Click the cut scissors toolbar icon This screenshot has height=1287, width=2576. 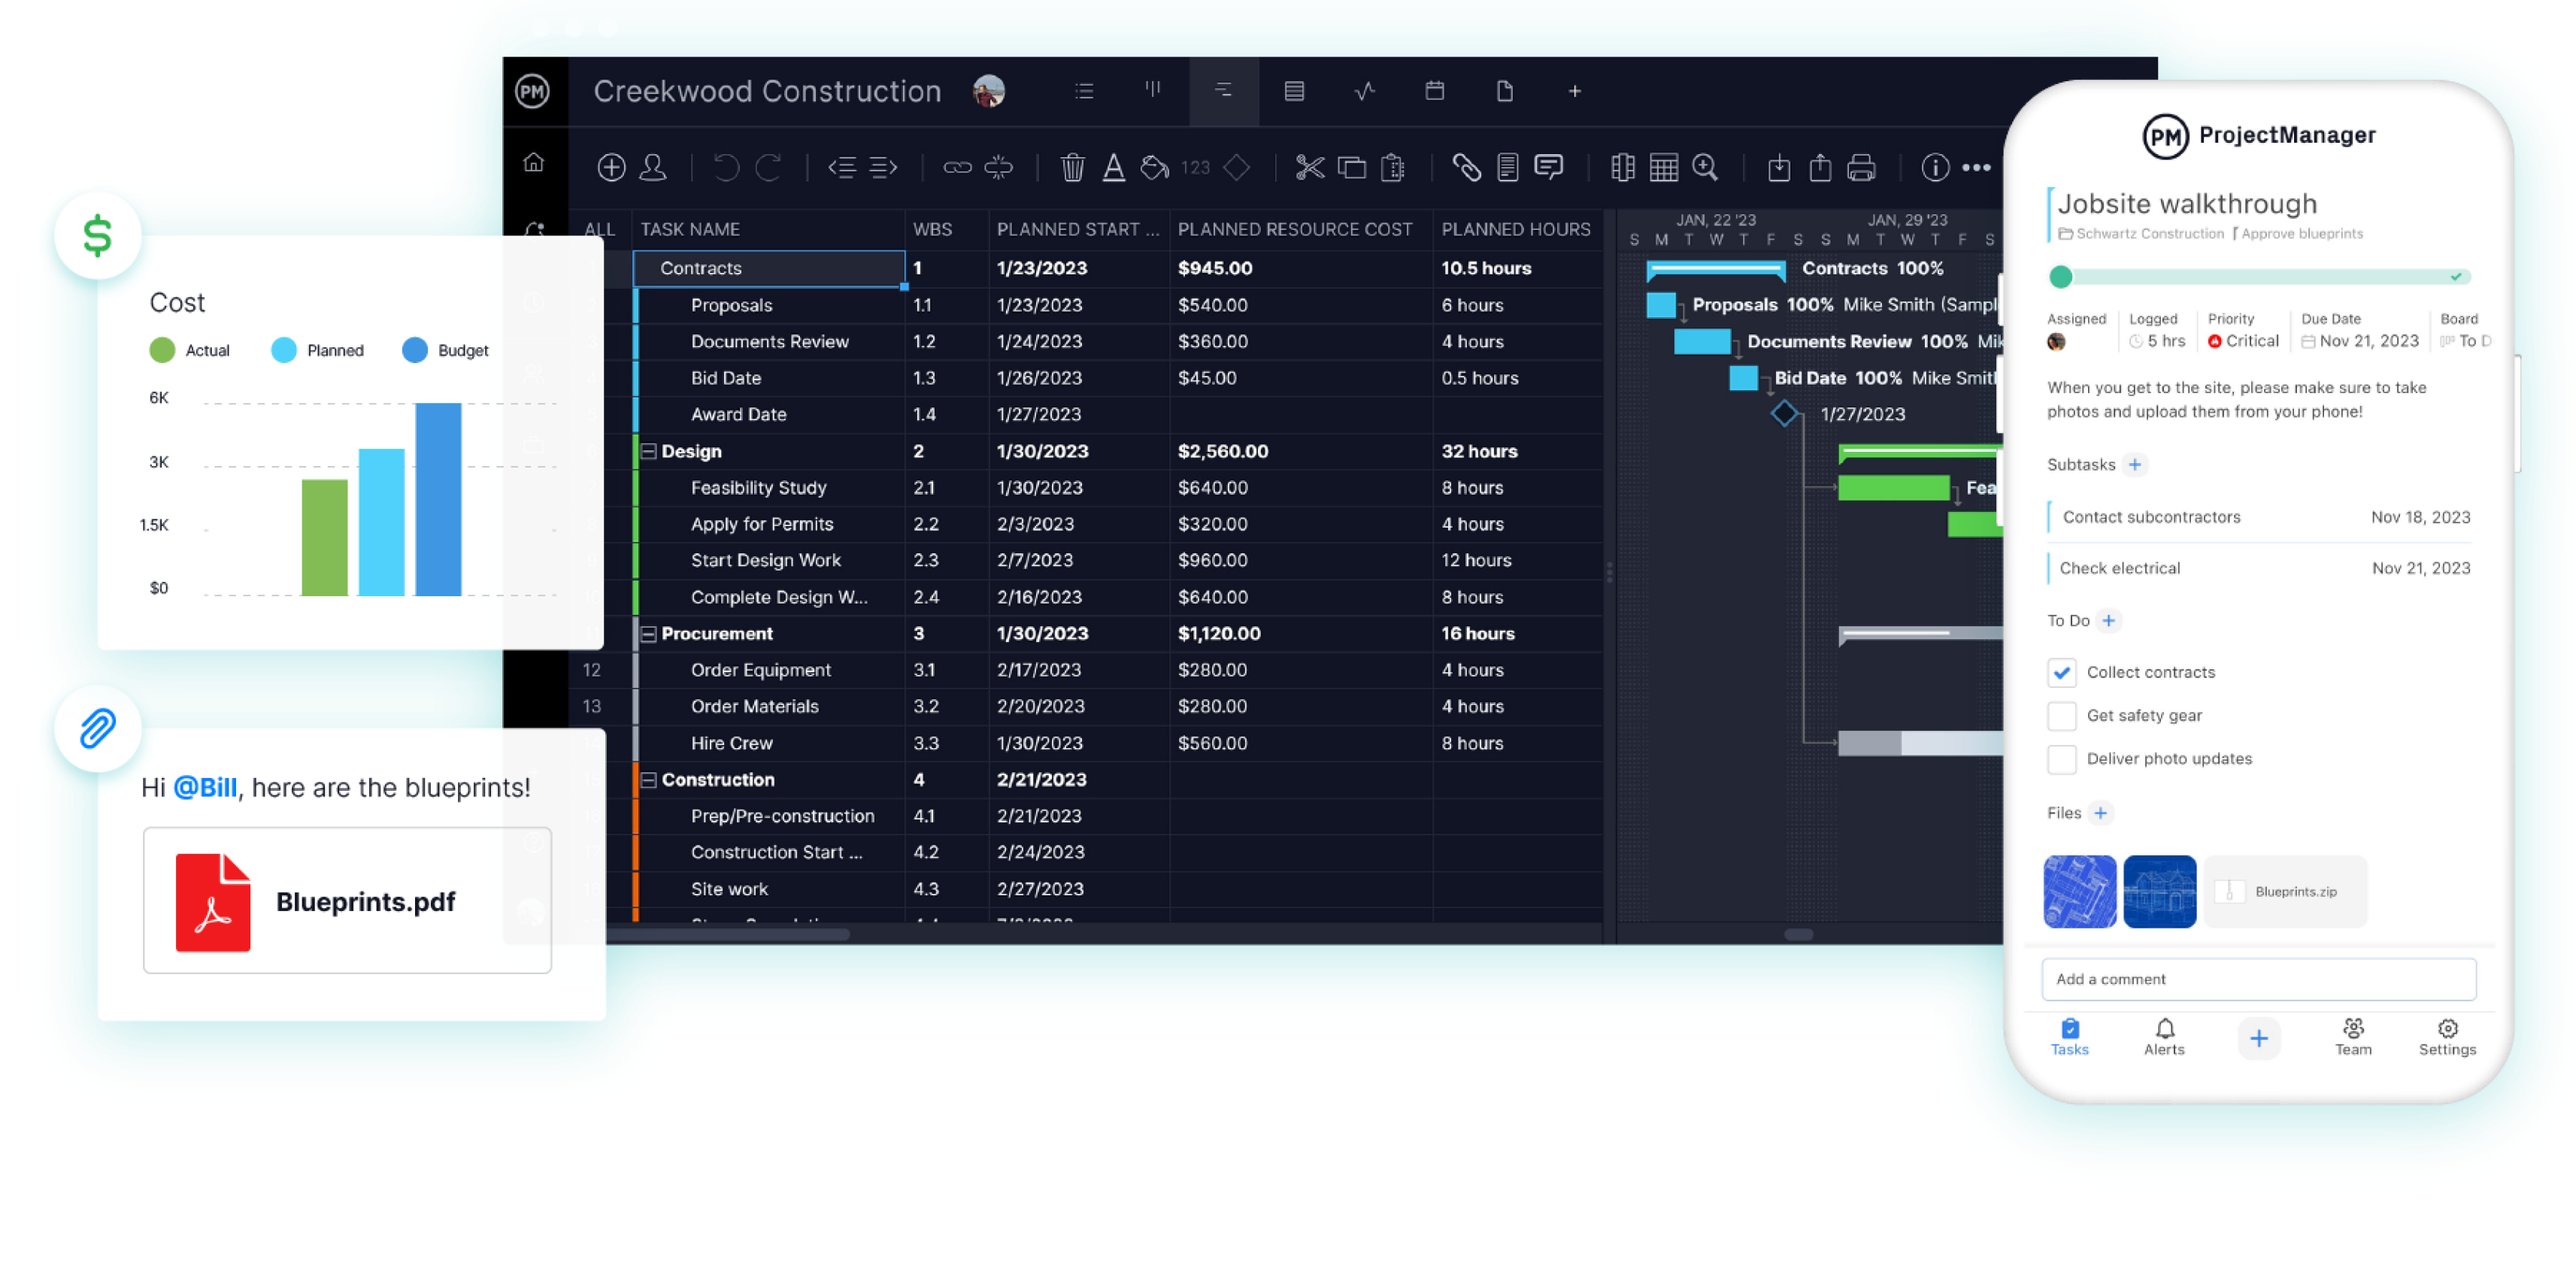click(x=1309, y=167)
